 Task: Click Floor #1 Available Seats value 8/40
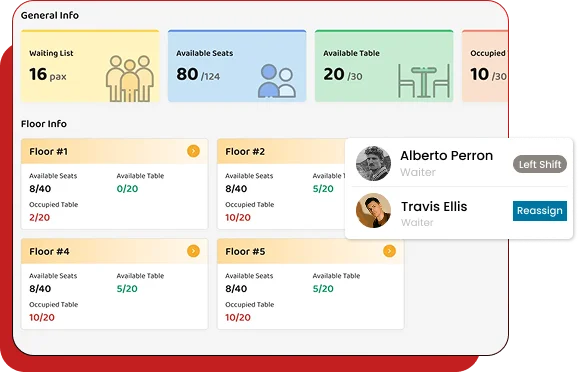40,189
